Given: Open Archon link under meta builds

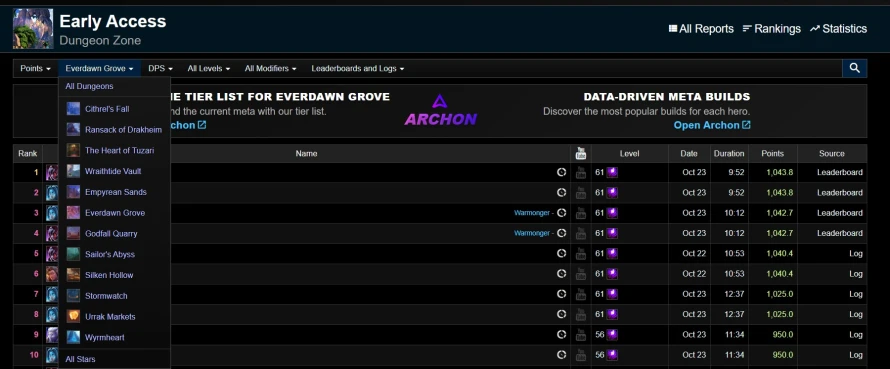Looking at the screenshot, I should (x=712, y=125).
